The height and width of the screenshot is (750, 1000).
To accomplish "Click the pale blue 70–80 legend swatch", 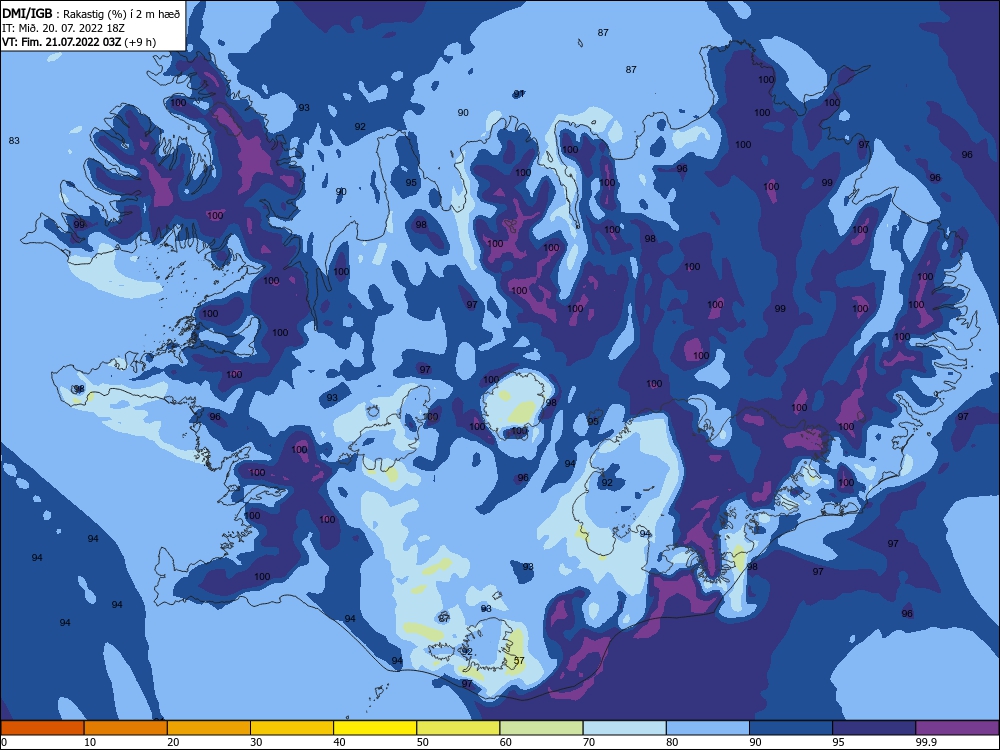I will (624, 728).
